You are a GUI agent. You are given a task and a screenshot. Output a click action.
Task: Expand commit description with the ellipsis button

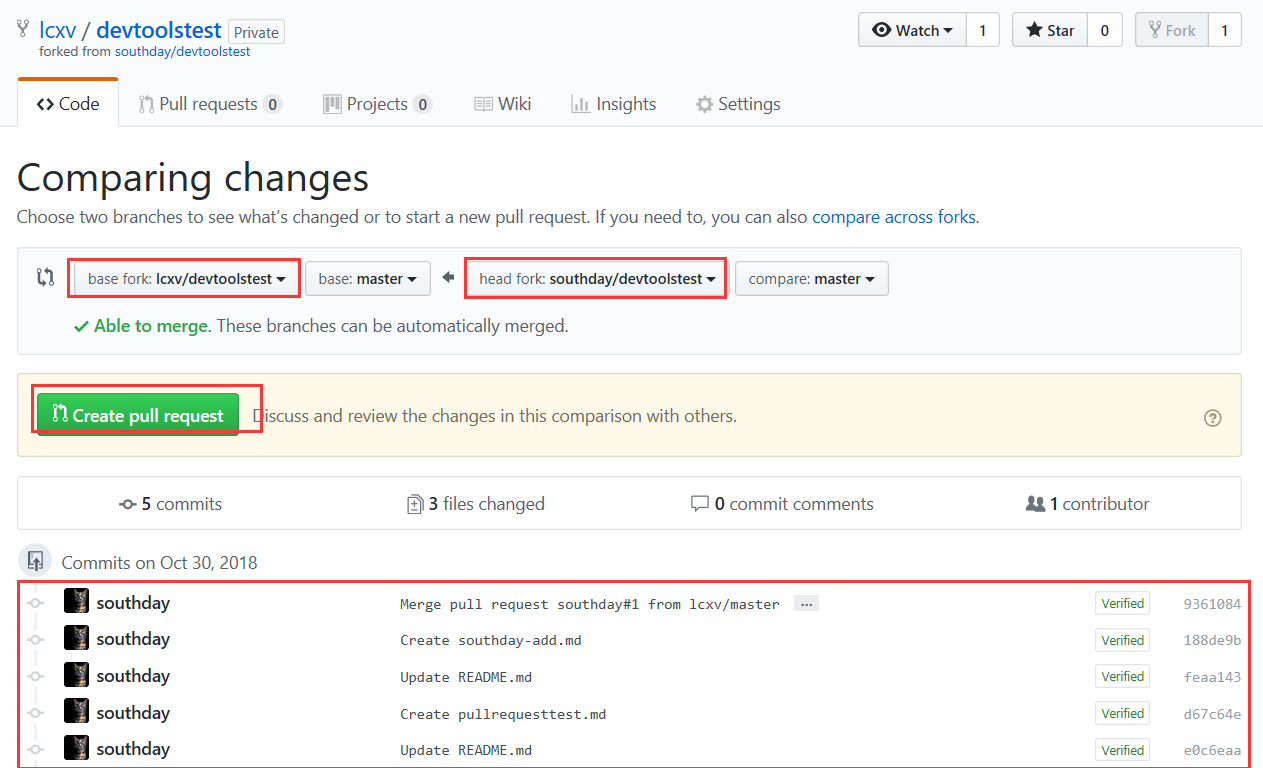tap(806, 604)
